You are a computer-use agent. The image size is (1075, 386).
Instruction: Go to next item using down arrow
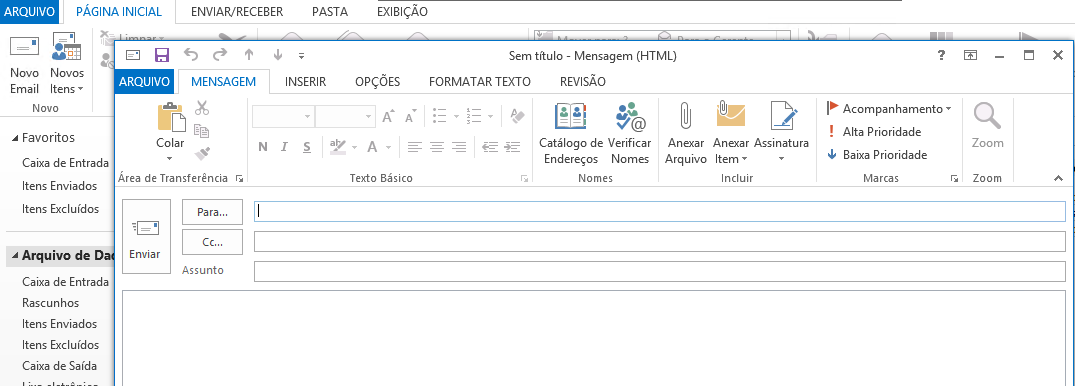coord(278,56)
